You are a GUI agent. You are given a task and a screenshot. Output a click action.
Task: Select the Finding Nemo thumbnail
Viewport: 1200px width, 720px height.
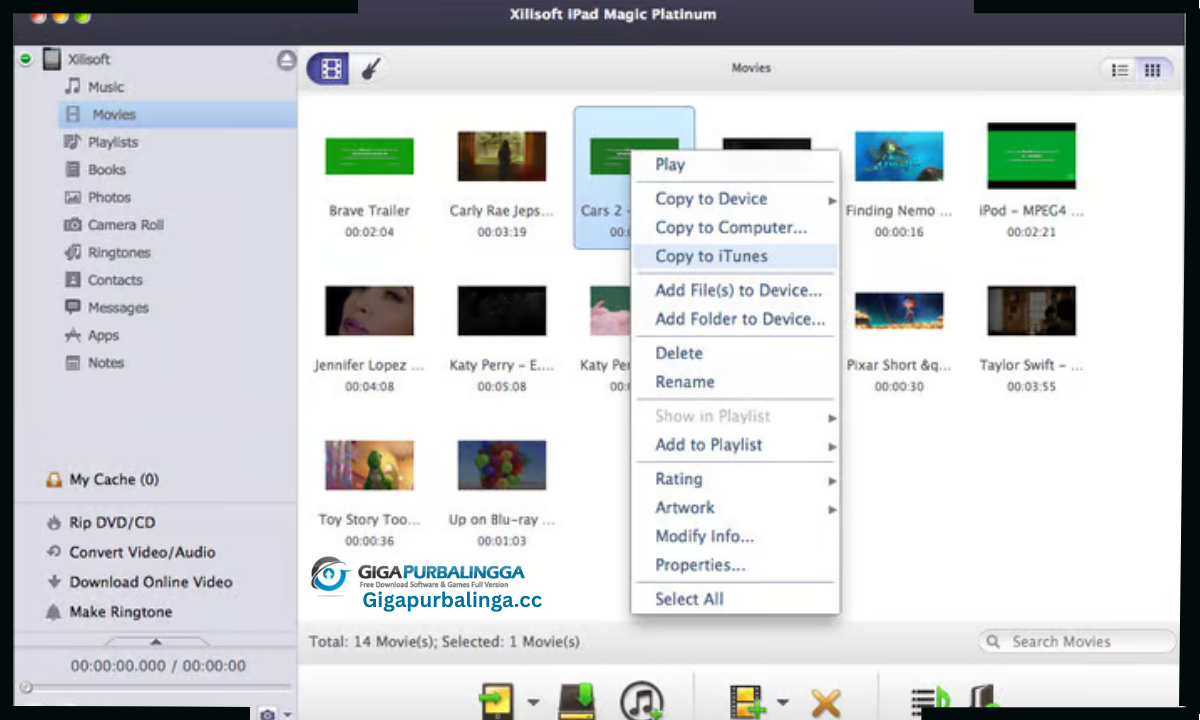pos(899,156)
